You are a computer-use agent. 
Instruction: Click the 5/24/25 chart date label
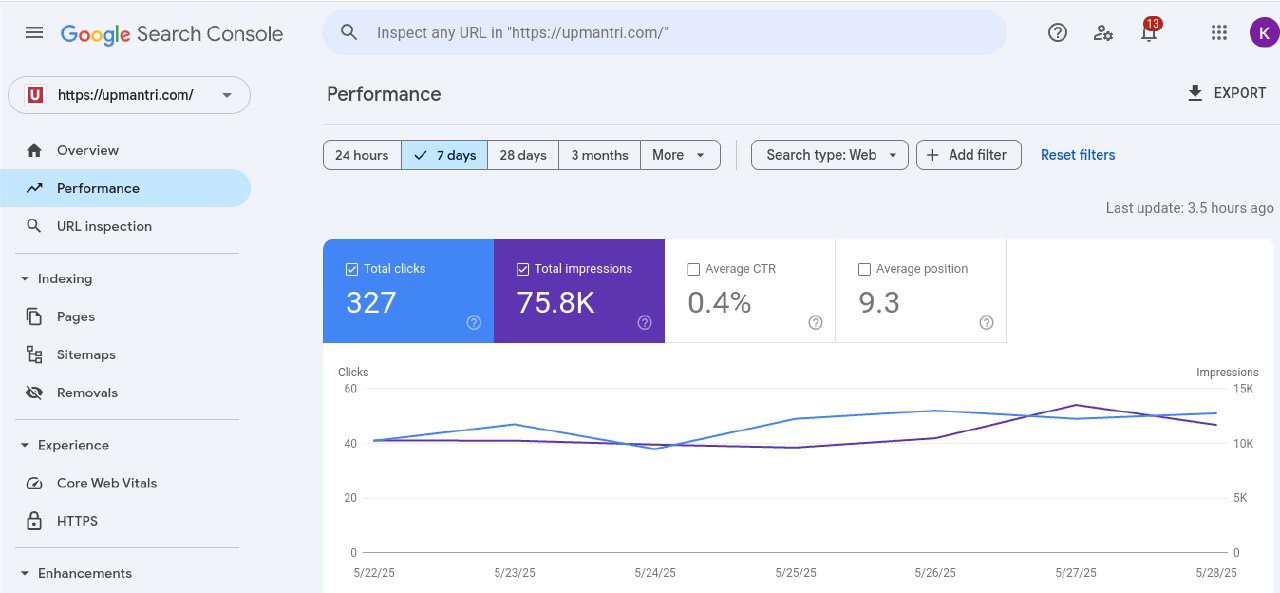[655, 573]
